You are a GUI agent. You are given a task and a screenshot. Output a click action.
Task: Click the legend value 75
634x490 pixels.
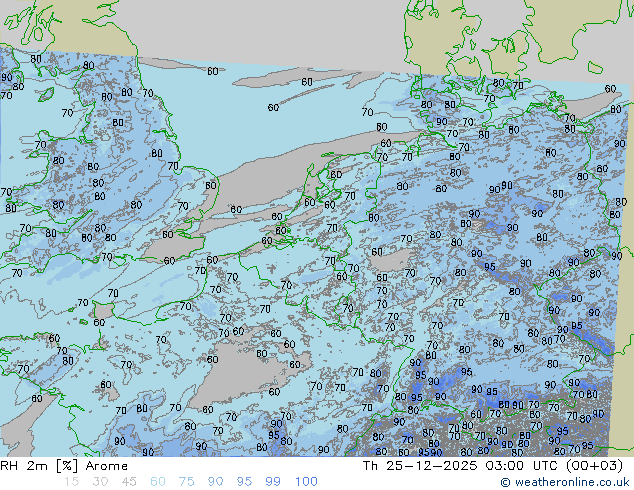[186, 482]
